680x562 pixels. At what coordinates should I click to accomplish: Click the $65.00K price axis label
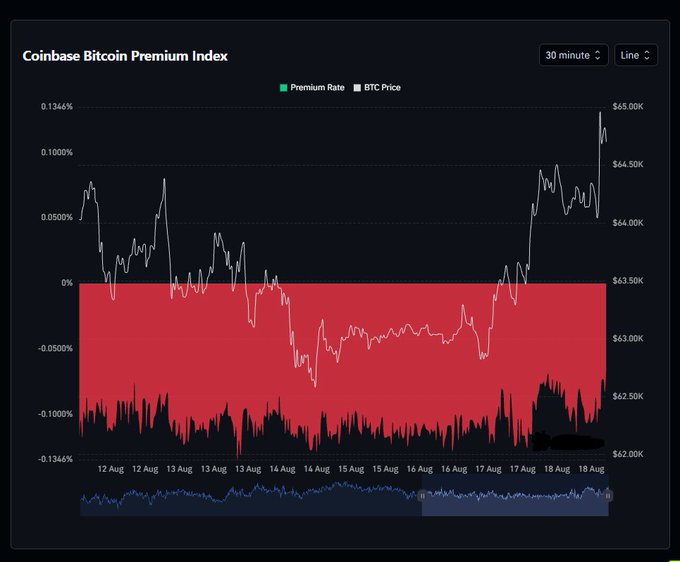click(628, 107)
